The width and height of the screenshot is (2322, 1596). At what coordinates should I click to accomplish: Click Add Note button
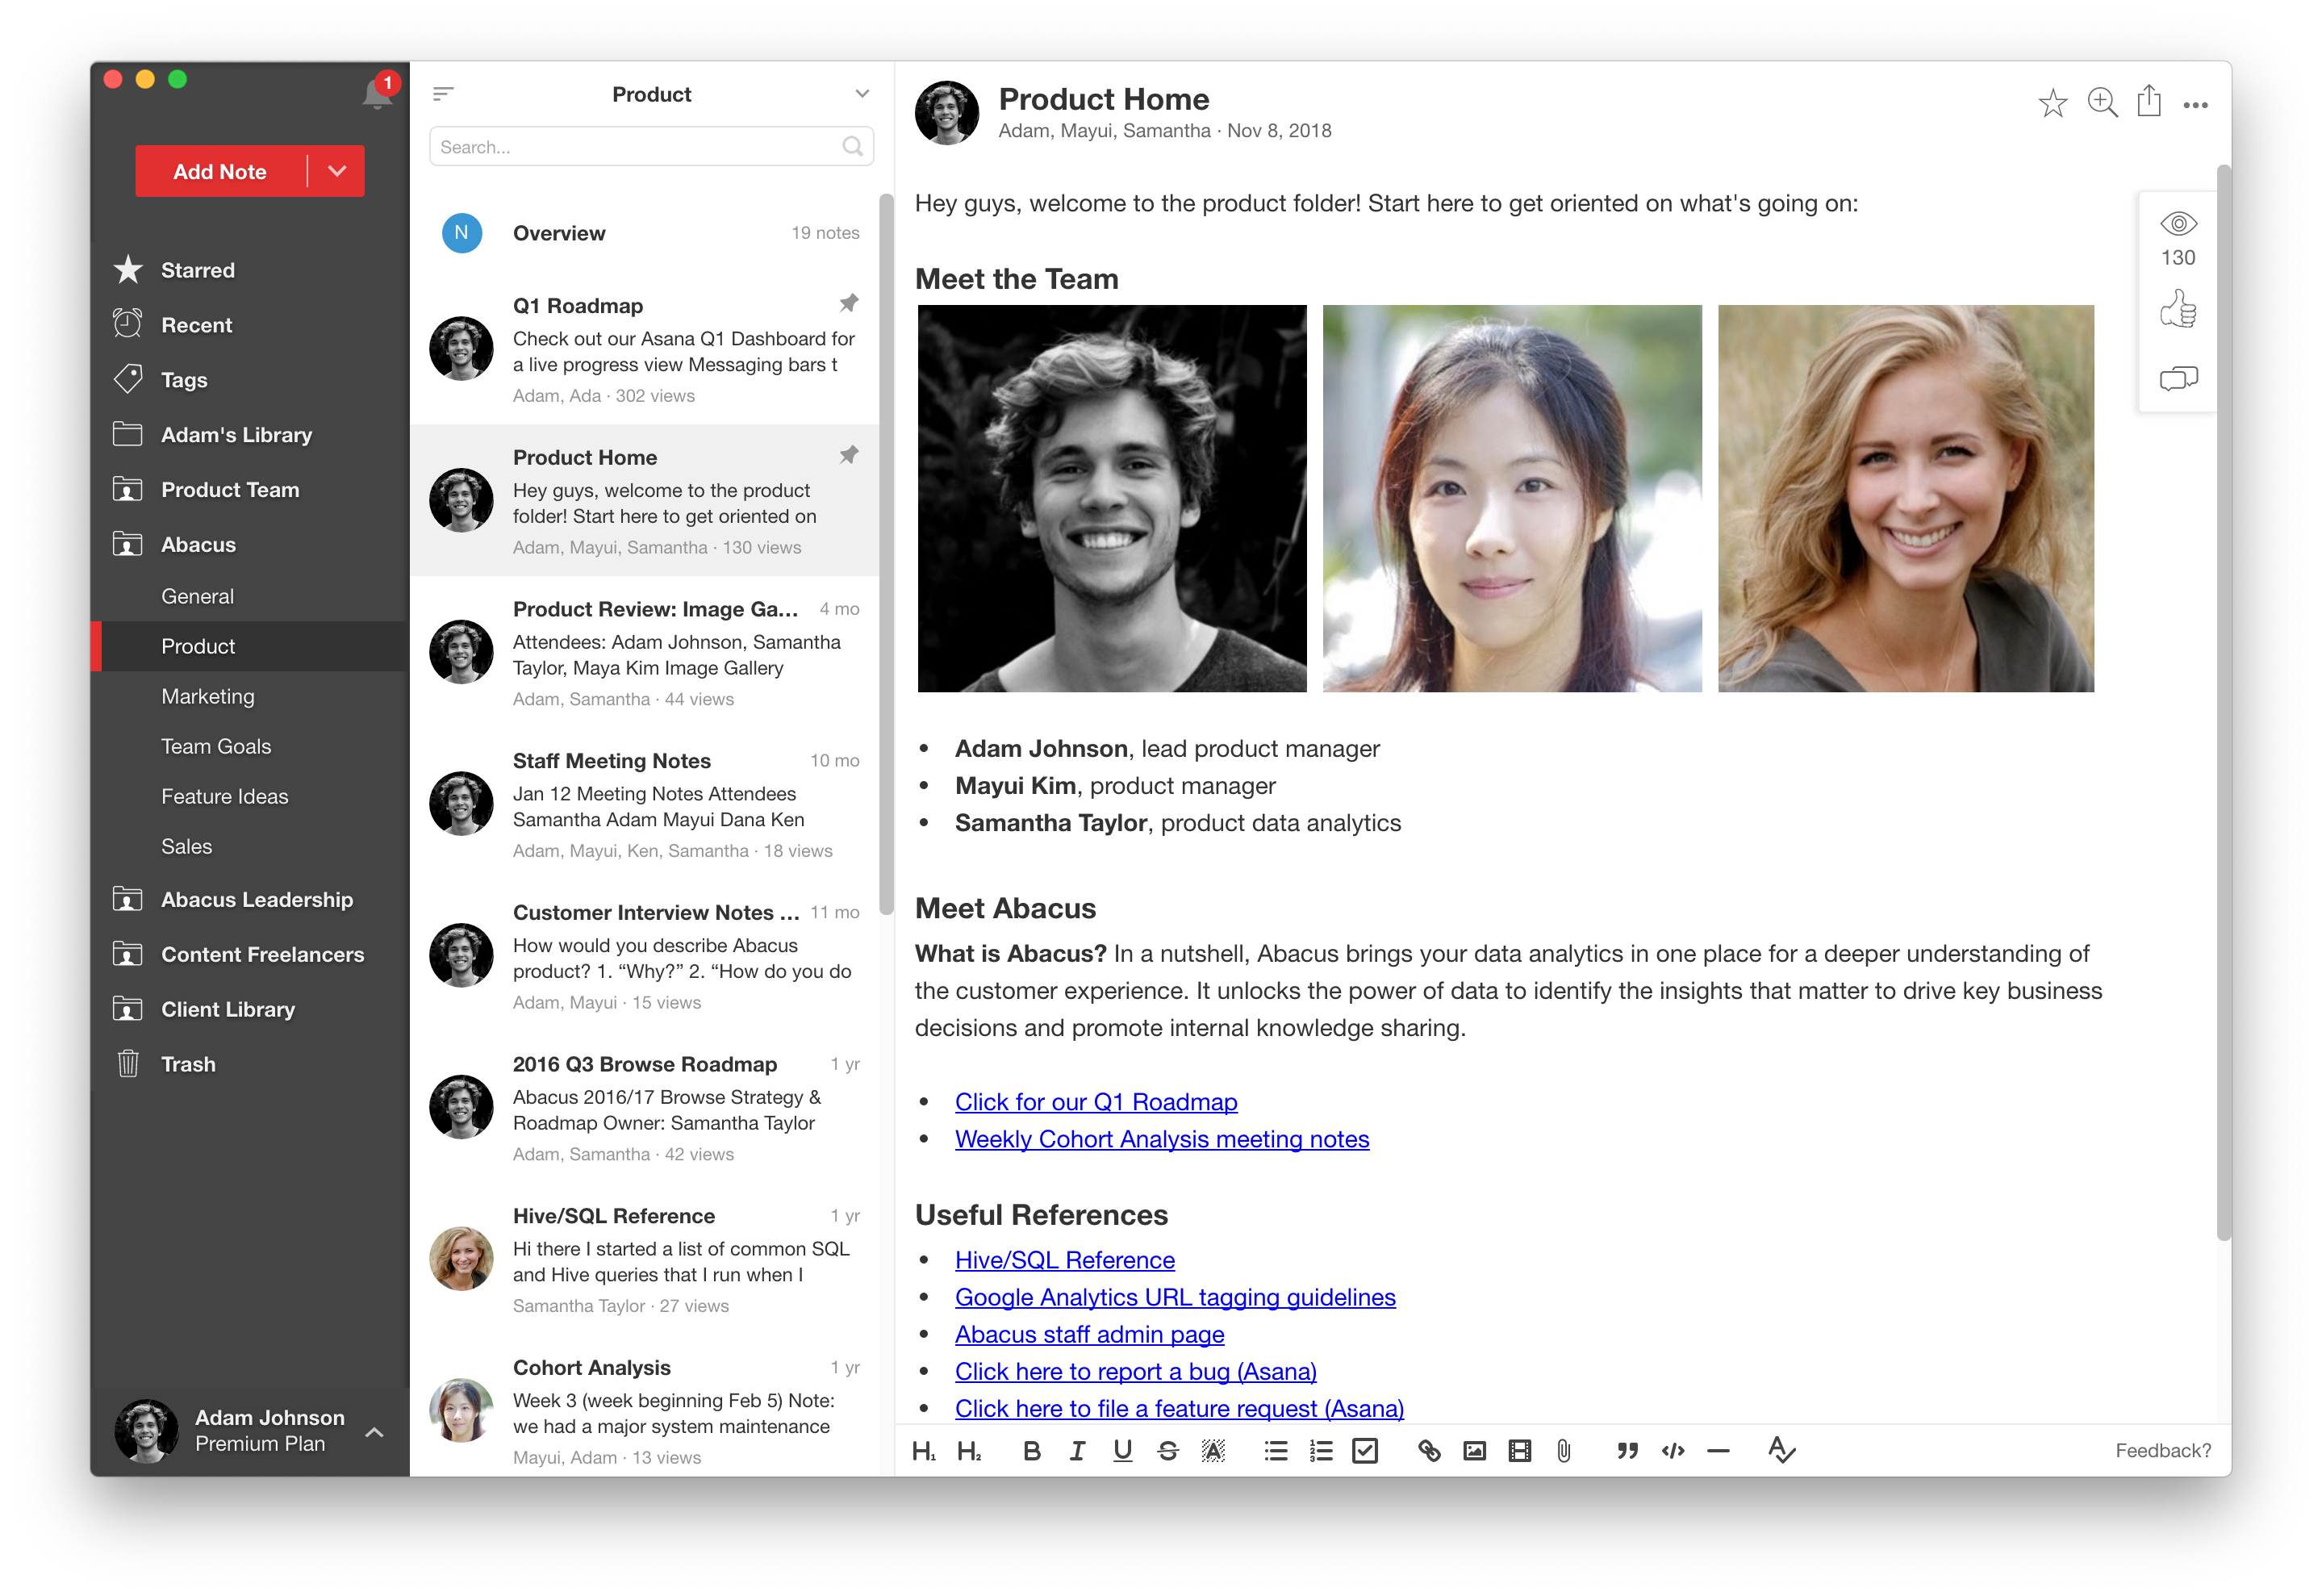point(220,171)
